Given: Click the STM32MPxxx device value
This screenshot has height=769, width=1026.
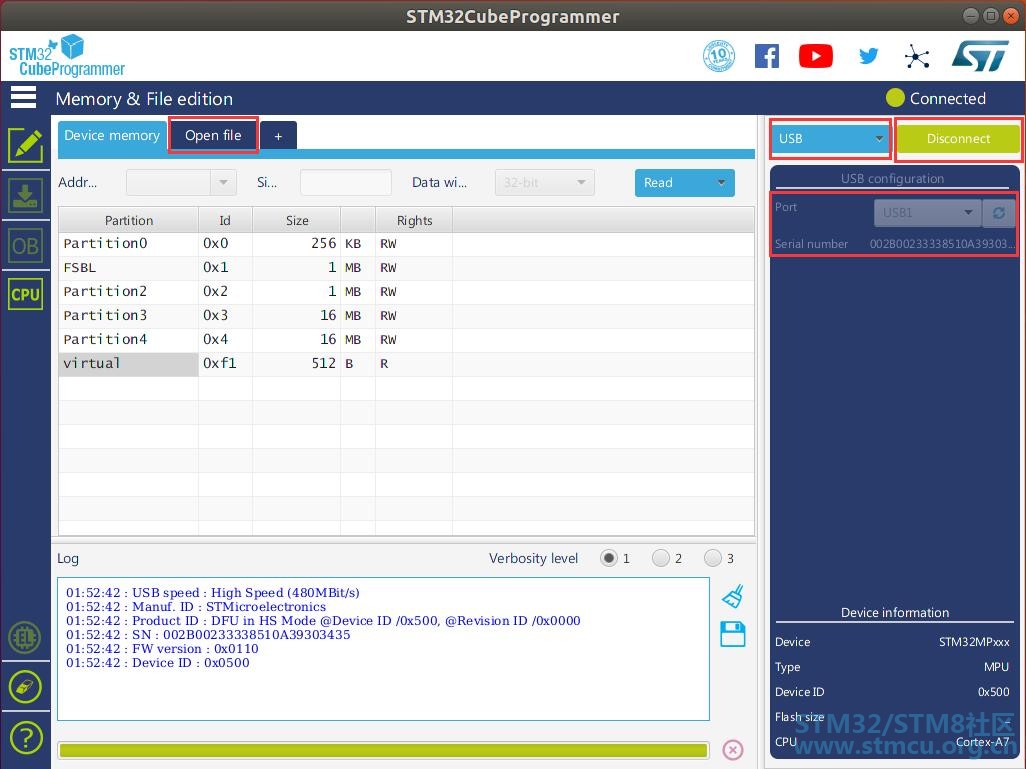Looking at the screenshot, I should [x=974, y=642].
